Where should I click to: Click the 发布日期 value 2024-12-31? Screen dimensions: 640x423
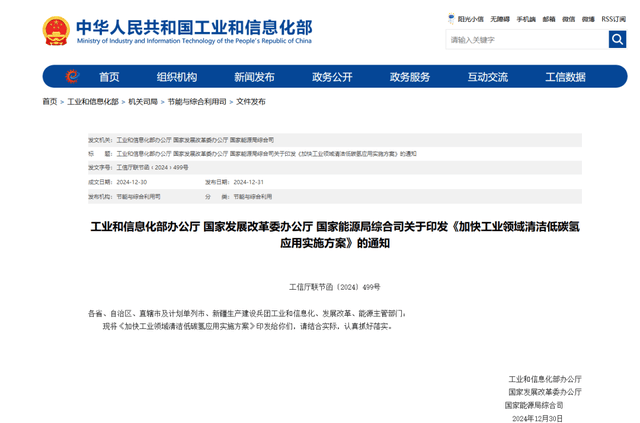(x=249, y=182)
